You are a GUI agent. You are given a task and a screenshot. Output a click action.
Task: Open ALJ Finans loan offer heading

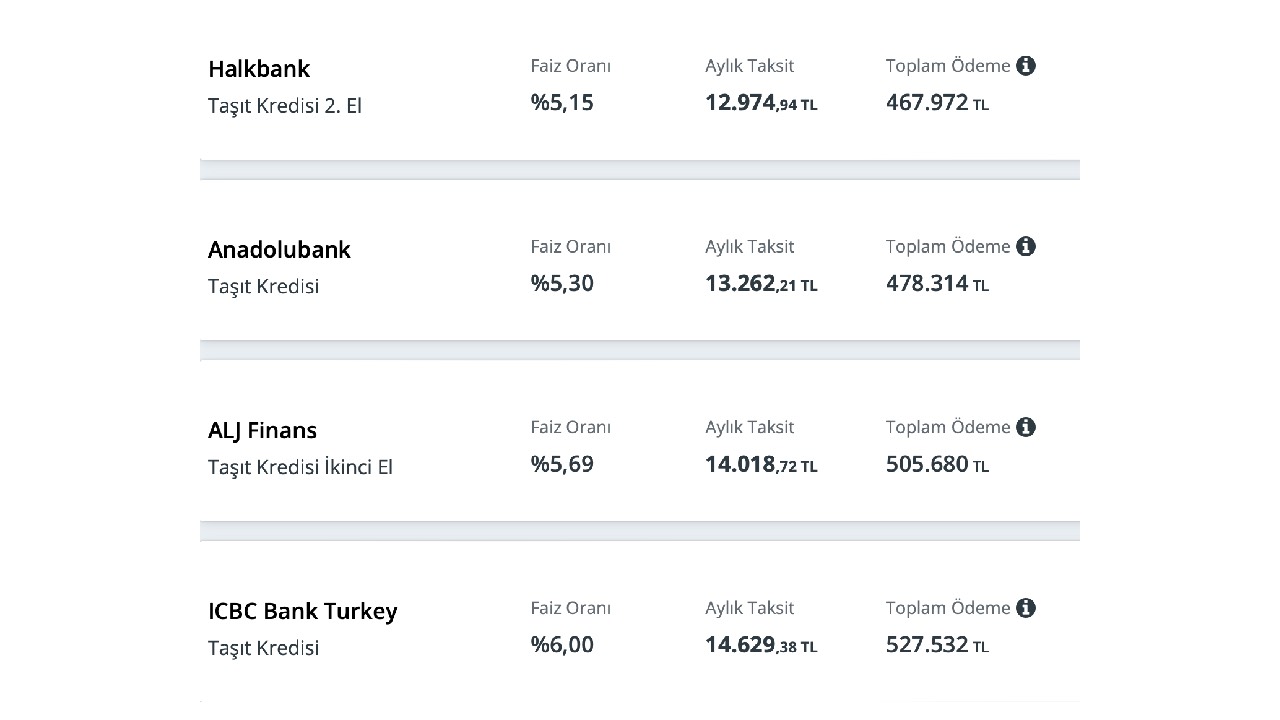click(x=262, y=431)
